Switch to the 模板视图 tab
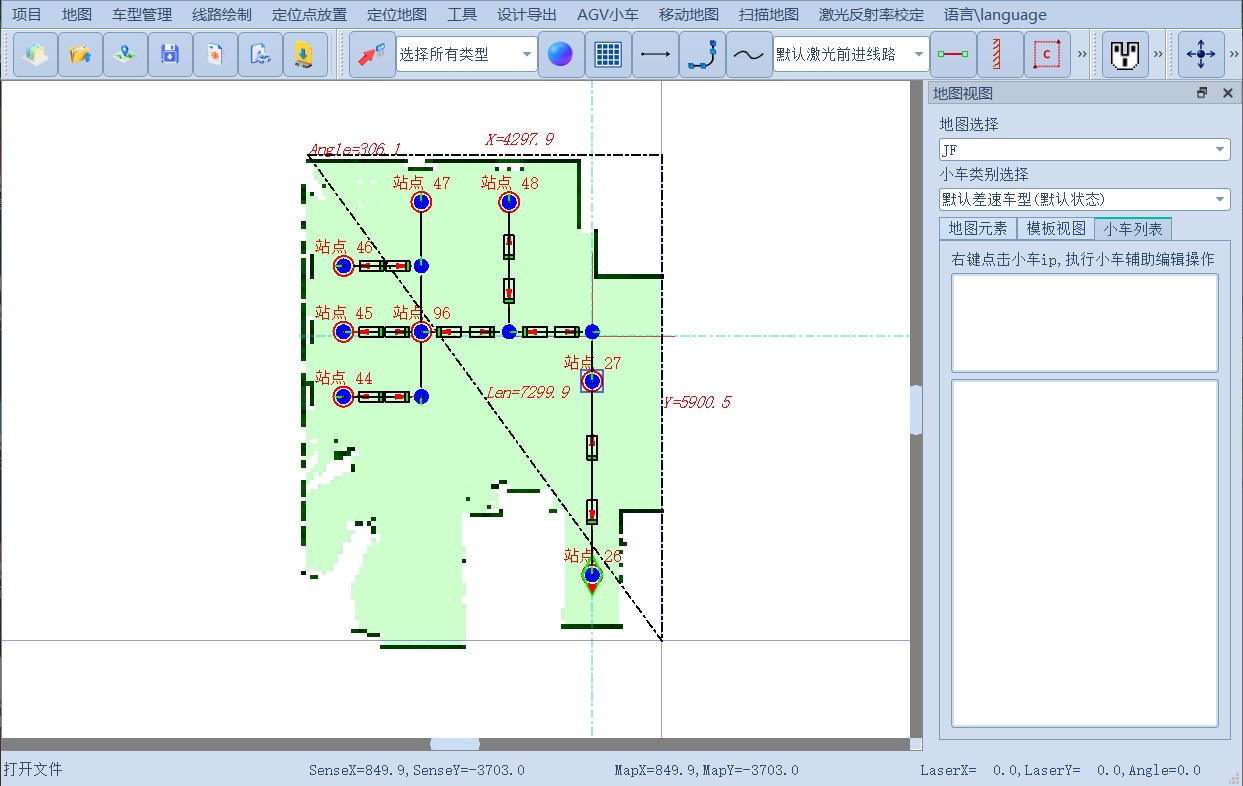 tap(1056, 228)
